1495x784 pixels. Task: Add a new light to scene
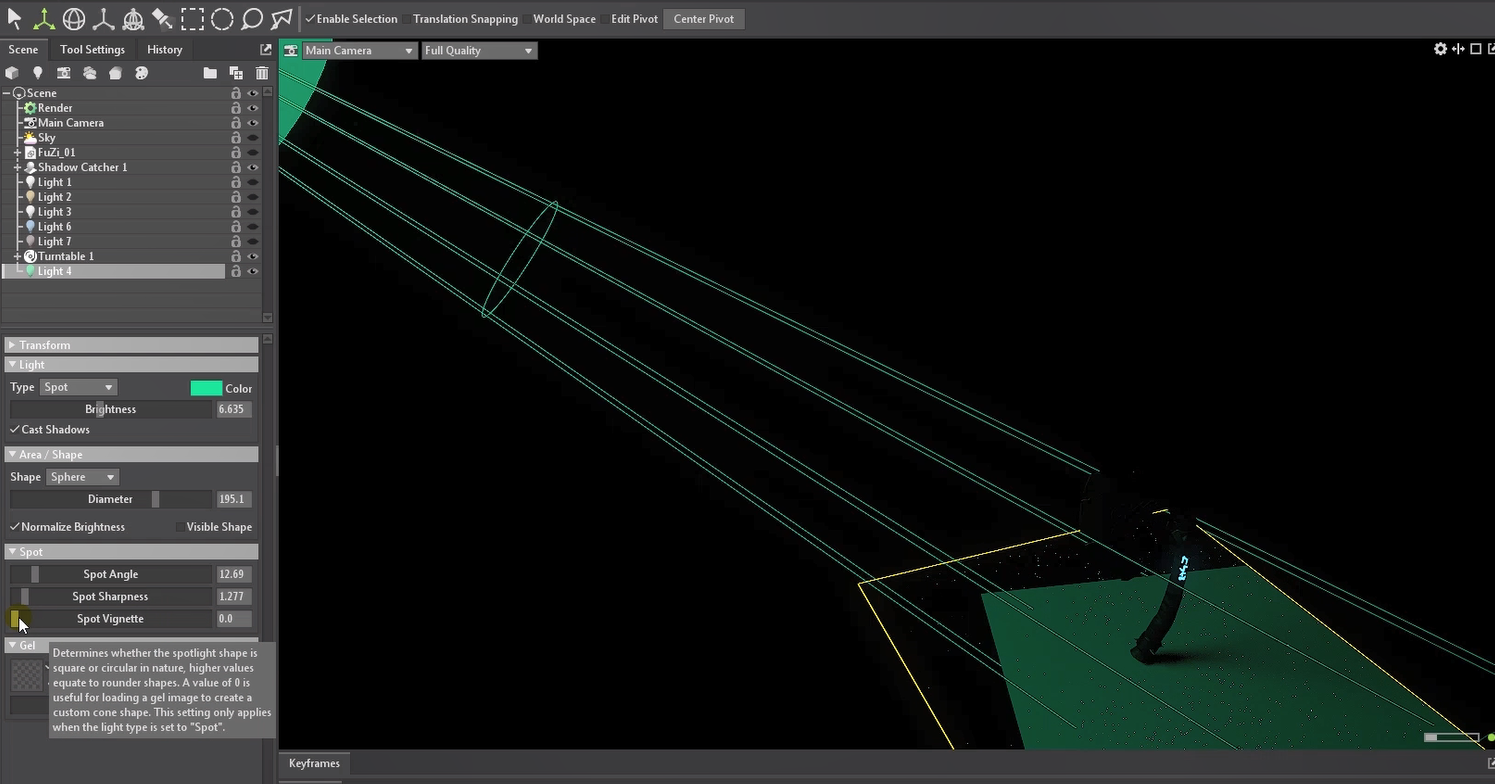37,73
